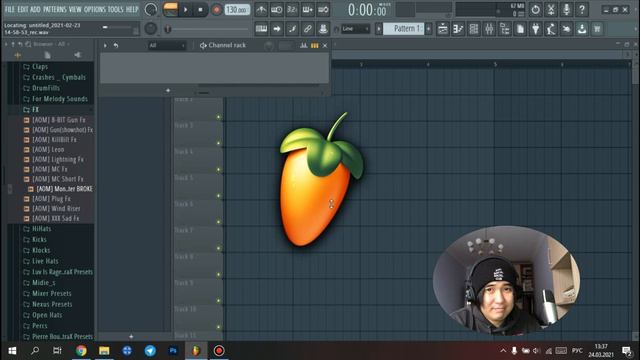Image resolution: width=640 pixels, height=360 pixels.
Task: Toggle the step editing note icon
Action: 292,29
